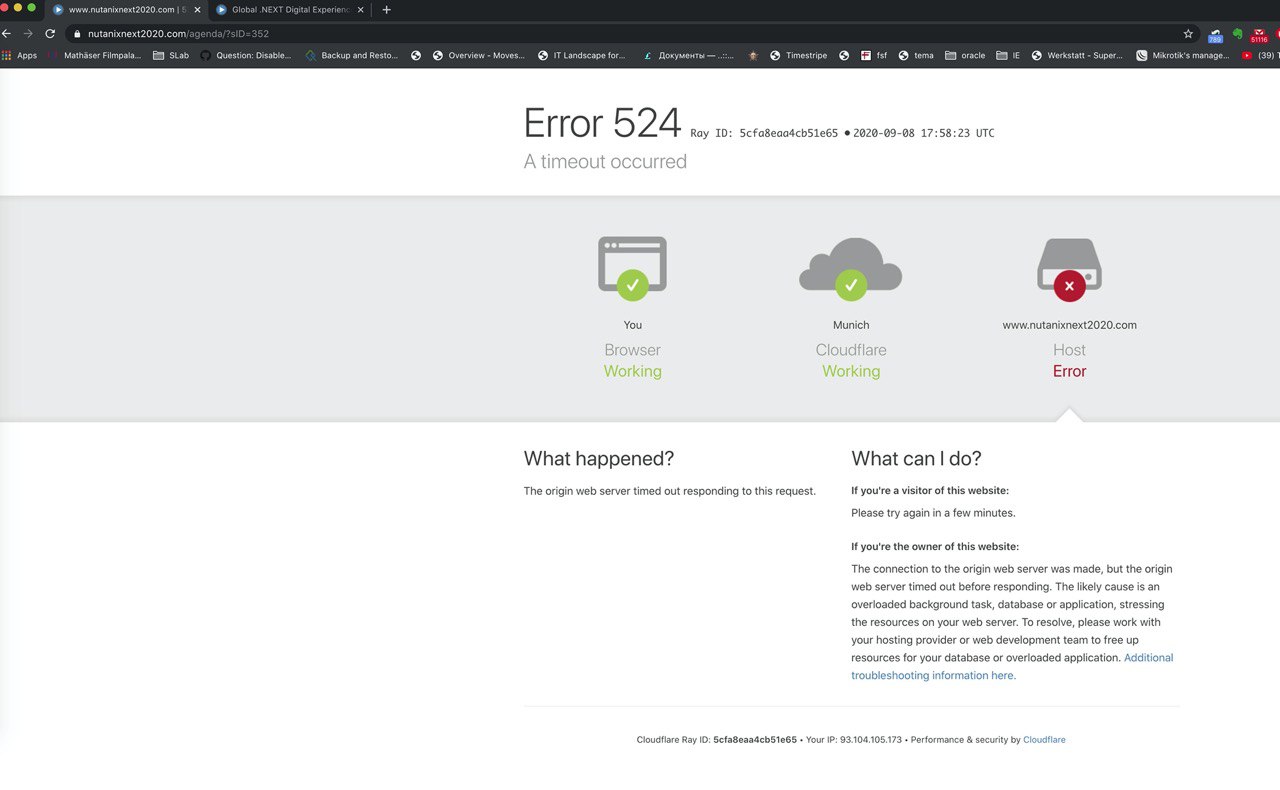Select the www.nutanixnext2020.com tab

pos(125,9)
